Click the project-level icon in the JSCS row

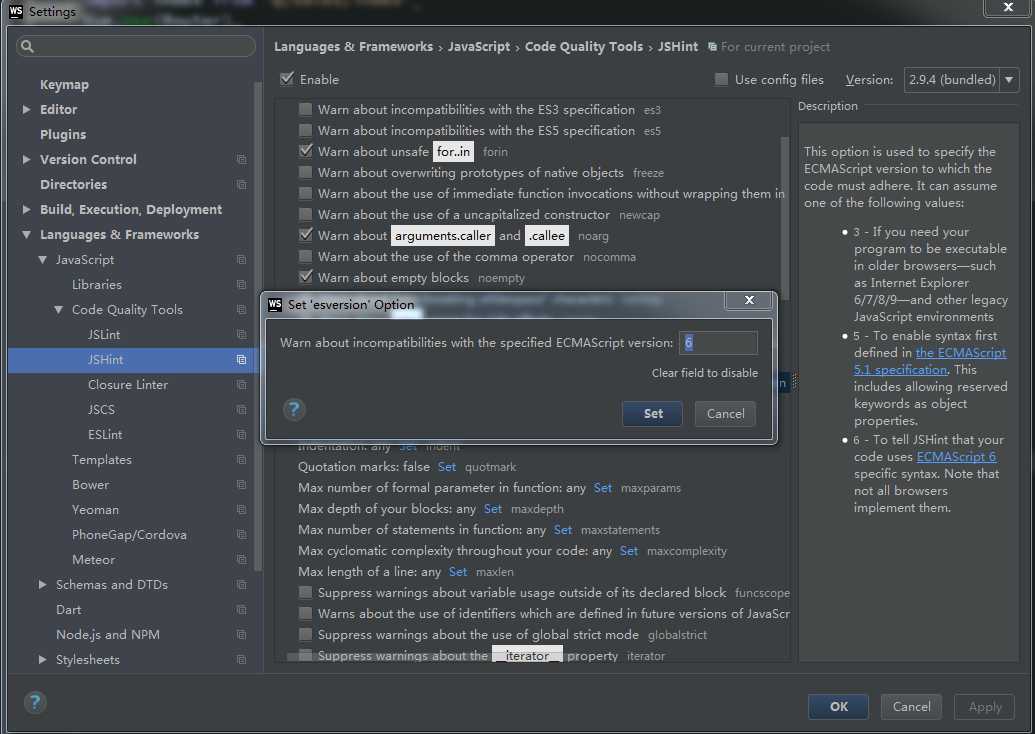point(242,410)
